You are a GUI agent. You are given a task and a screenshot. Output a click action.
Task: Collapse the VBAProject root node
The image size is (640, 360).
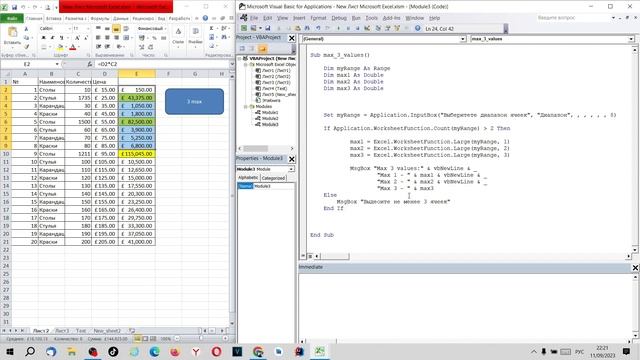pos(240,59)
